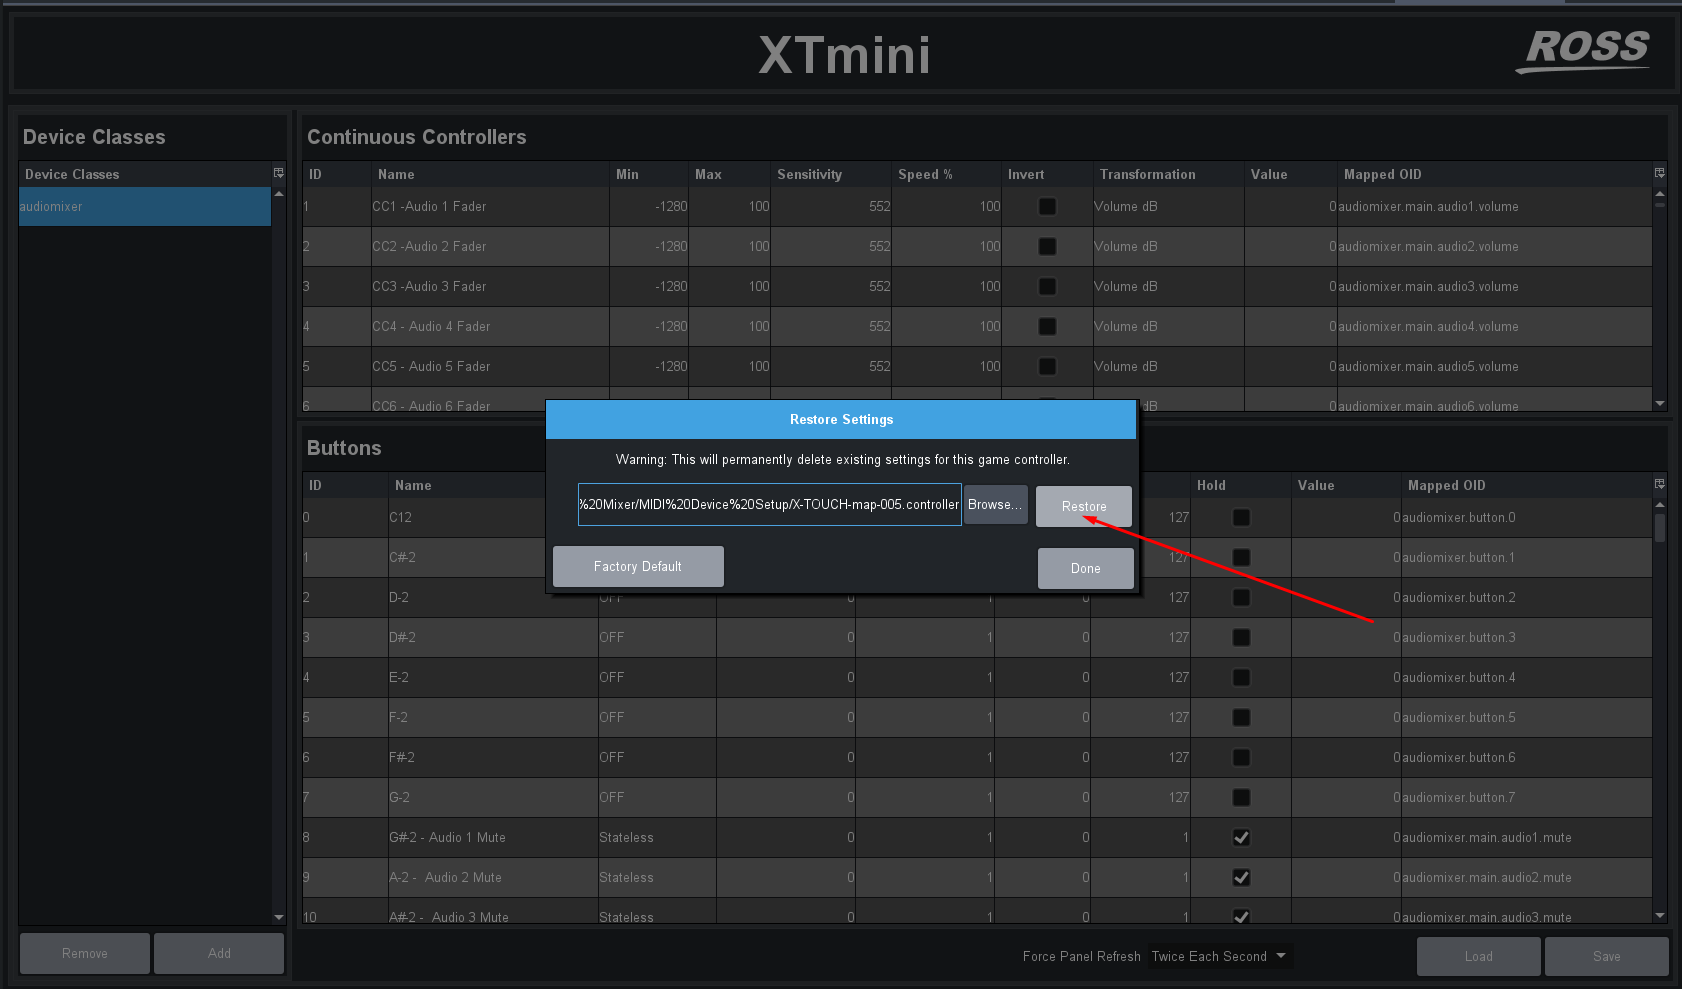The height and width of the screenshot is (989, 1682).
Task: Click scroll-down arrow of Buttons table
Action: pos(1660,915)
